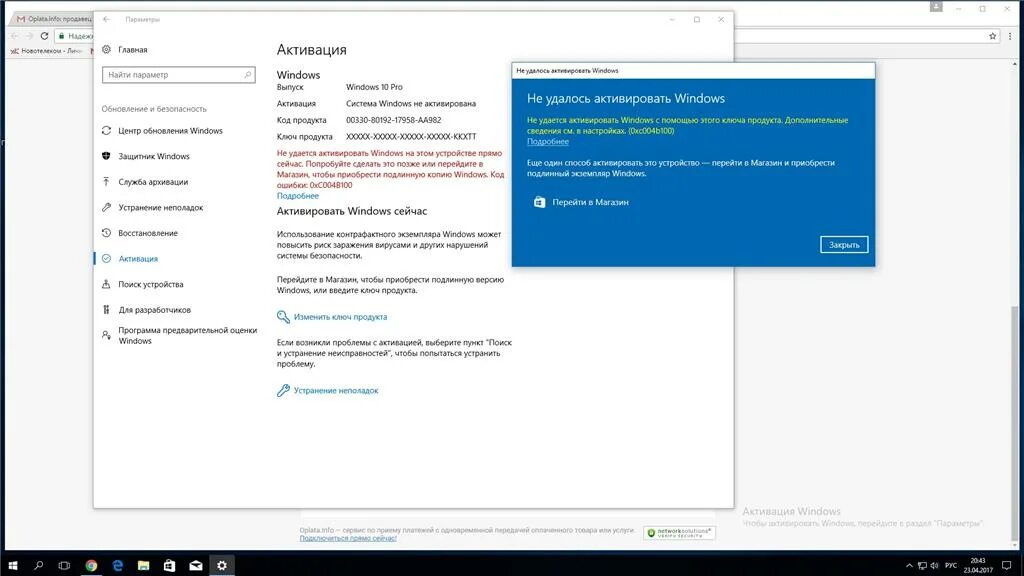Screen dimensions: 1024x576
Task: Click Закрыть button in activation dialog
Action: 844,245
